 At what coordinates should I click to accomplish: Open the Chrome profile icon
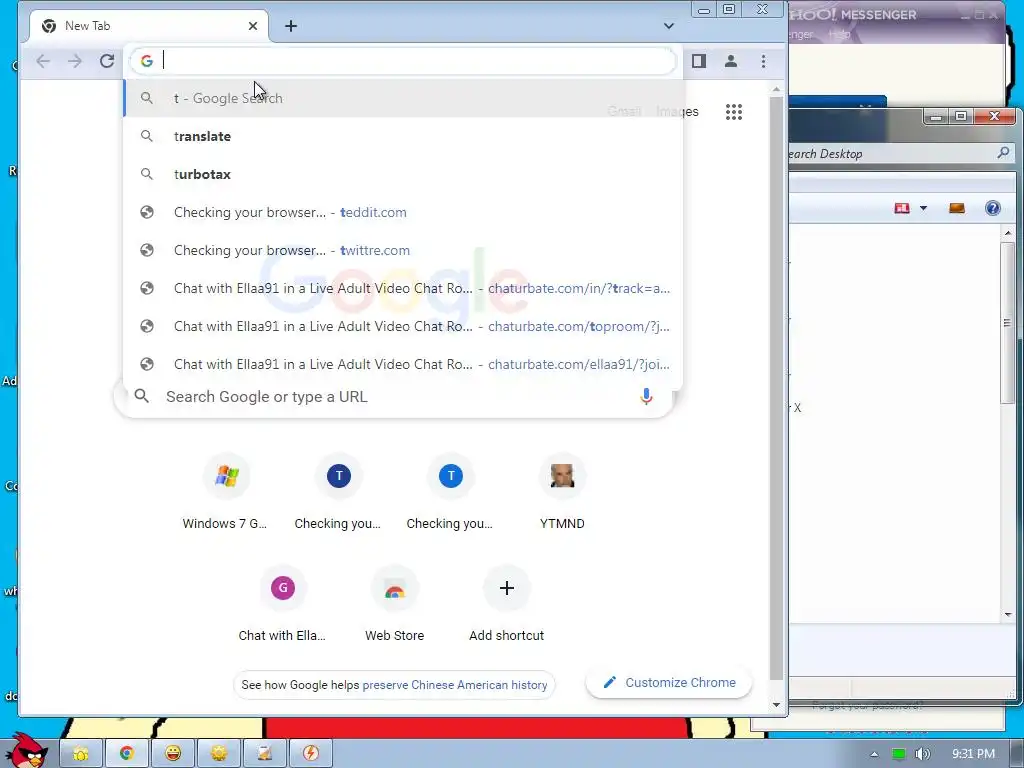[731, 61]
